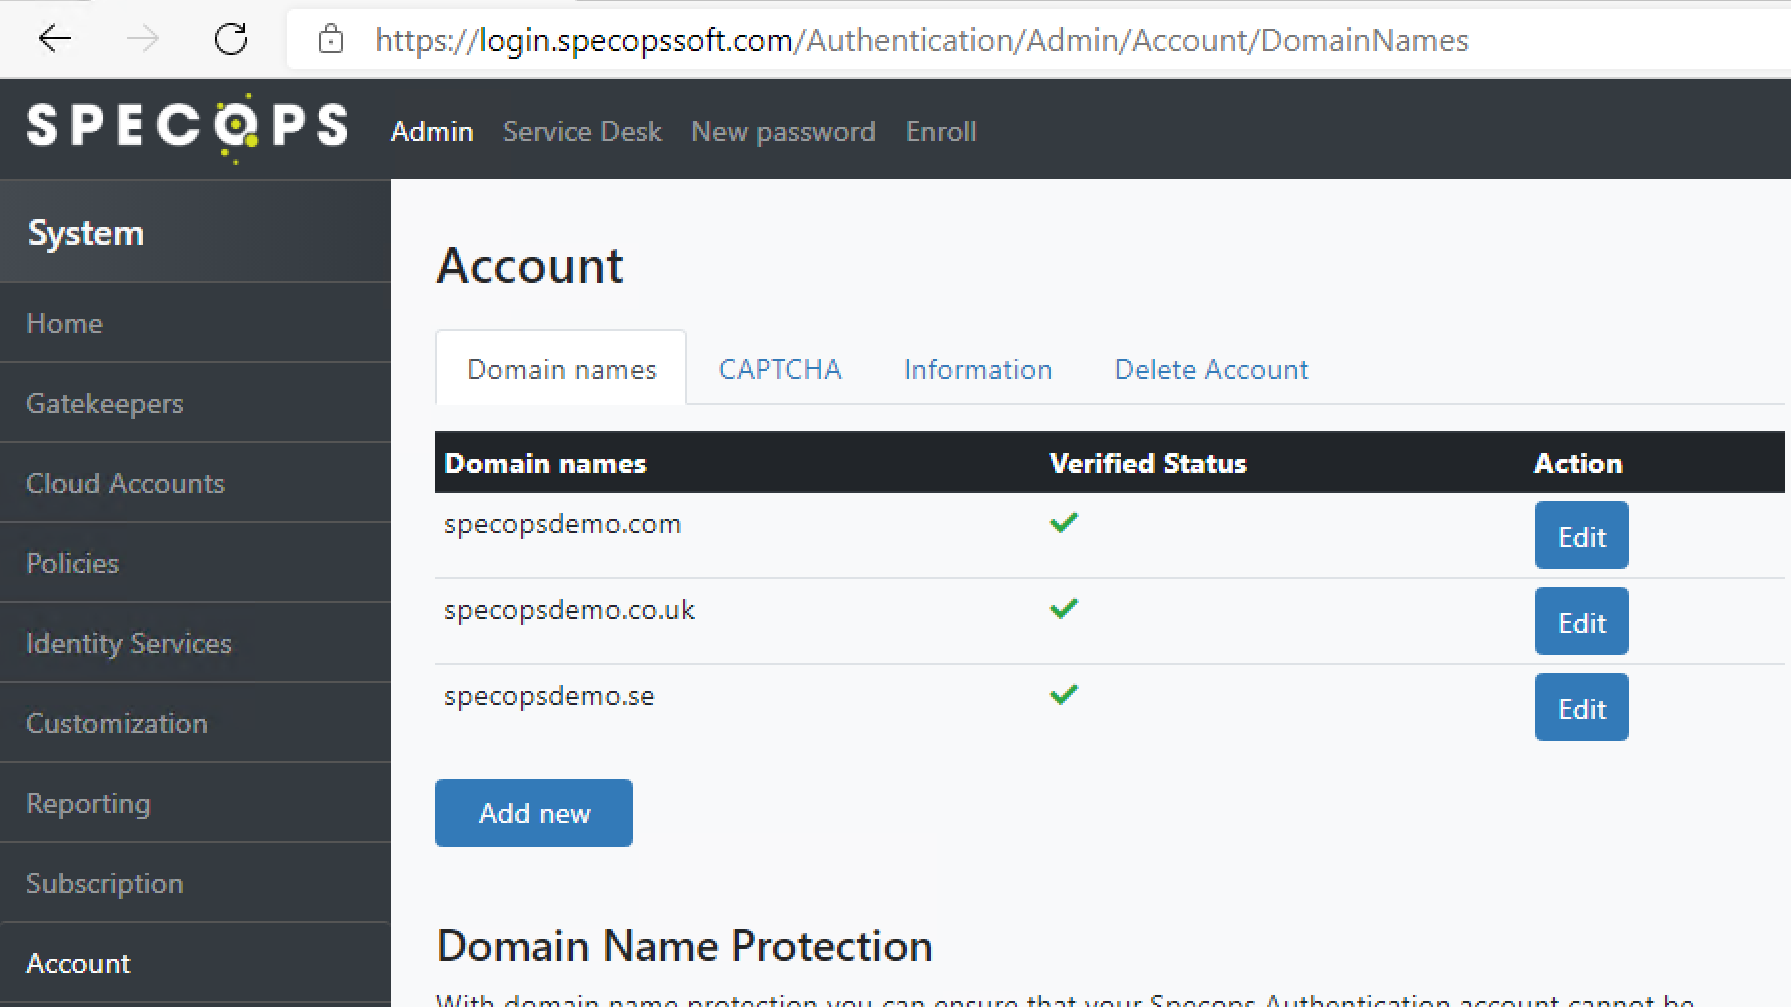Open the CAPTCHA tab
The height and width of the screenshot is (1007, 1791).
(x=780, y=369)
